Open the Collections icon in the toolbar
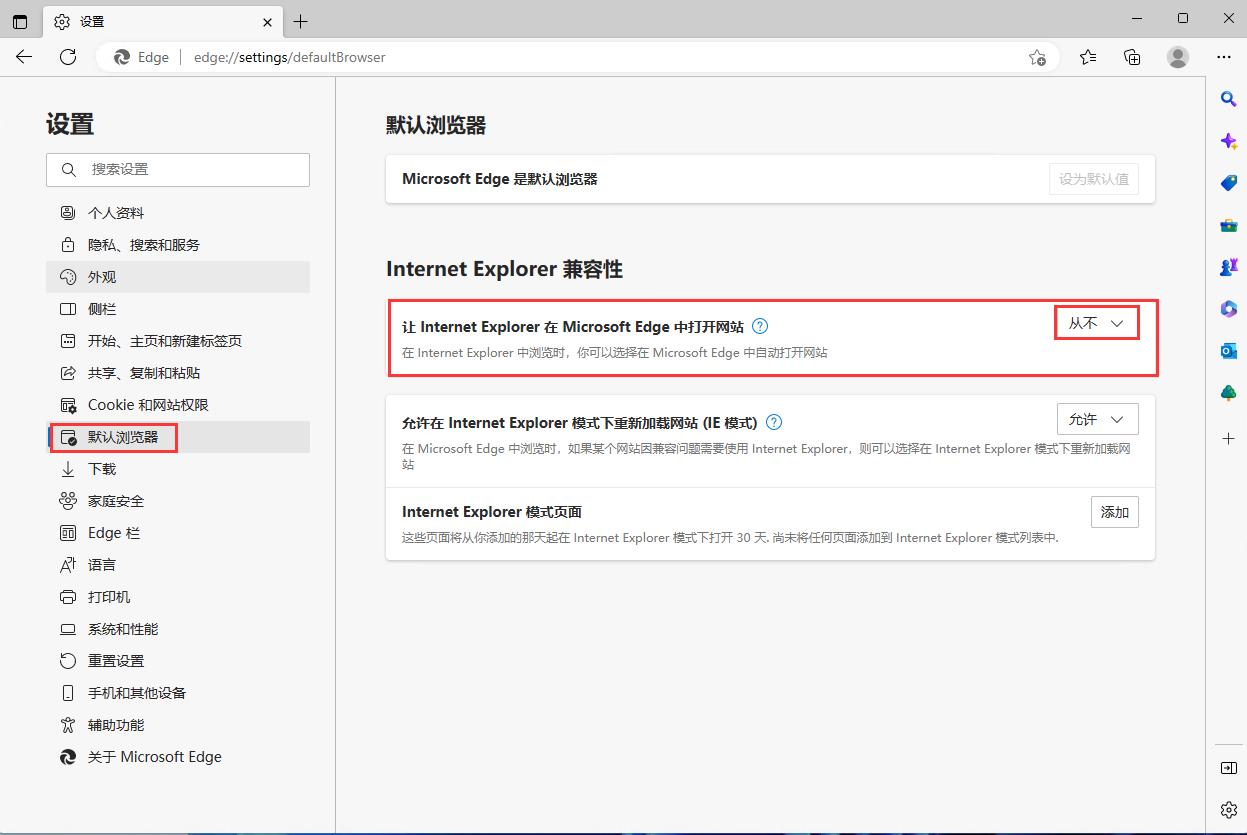This screenshot has height=835, width=1247. coord(1131,57)
